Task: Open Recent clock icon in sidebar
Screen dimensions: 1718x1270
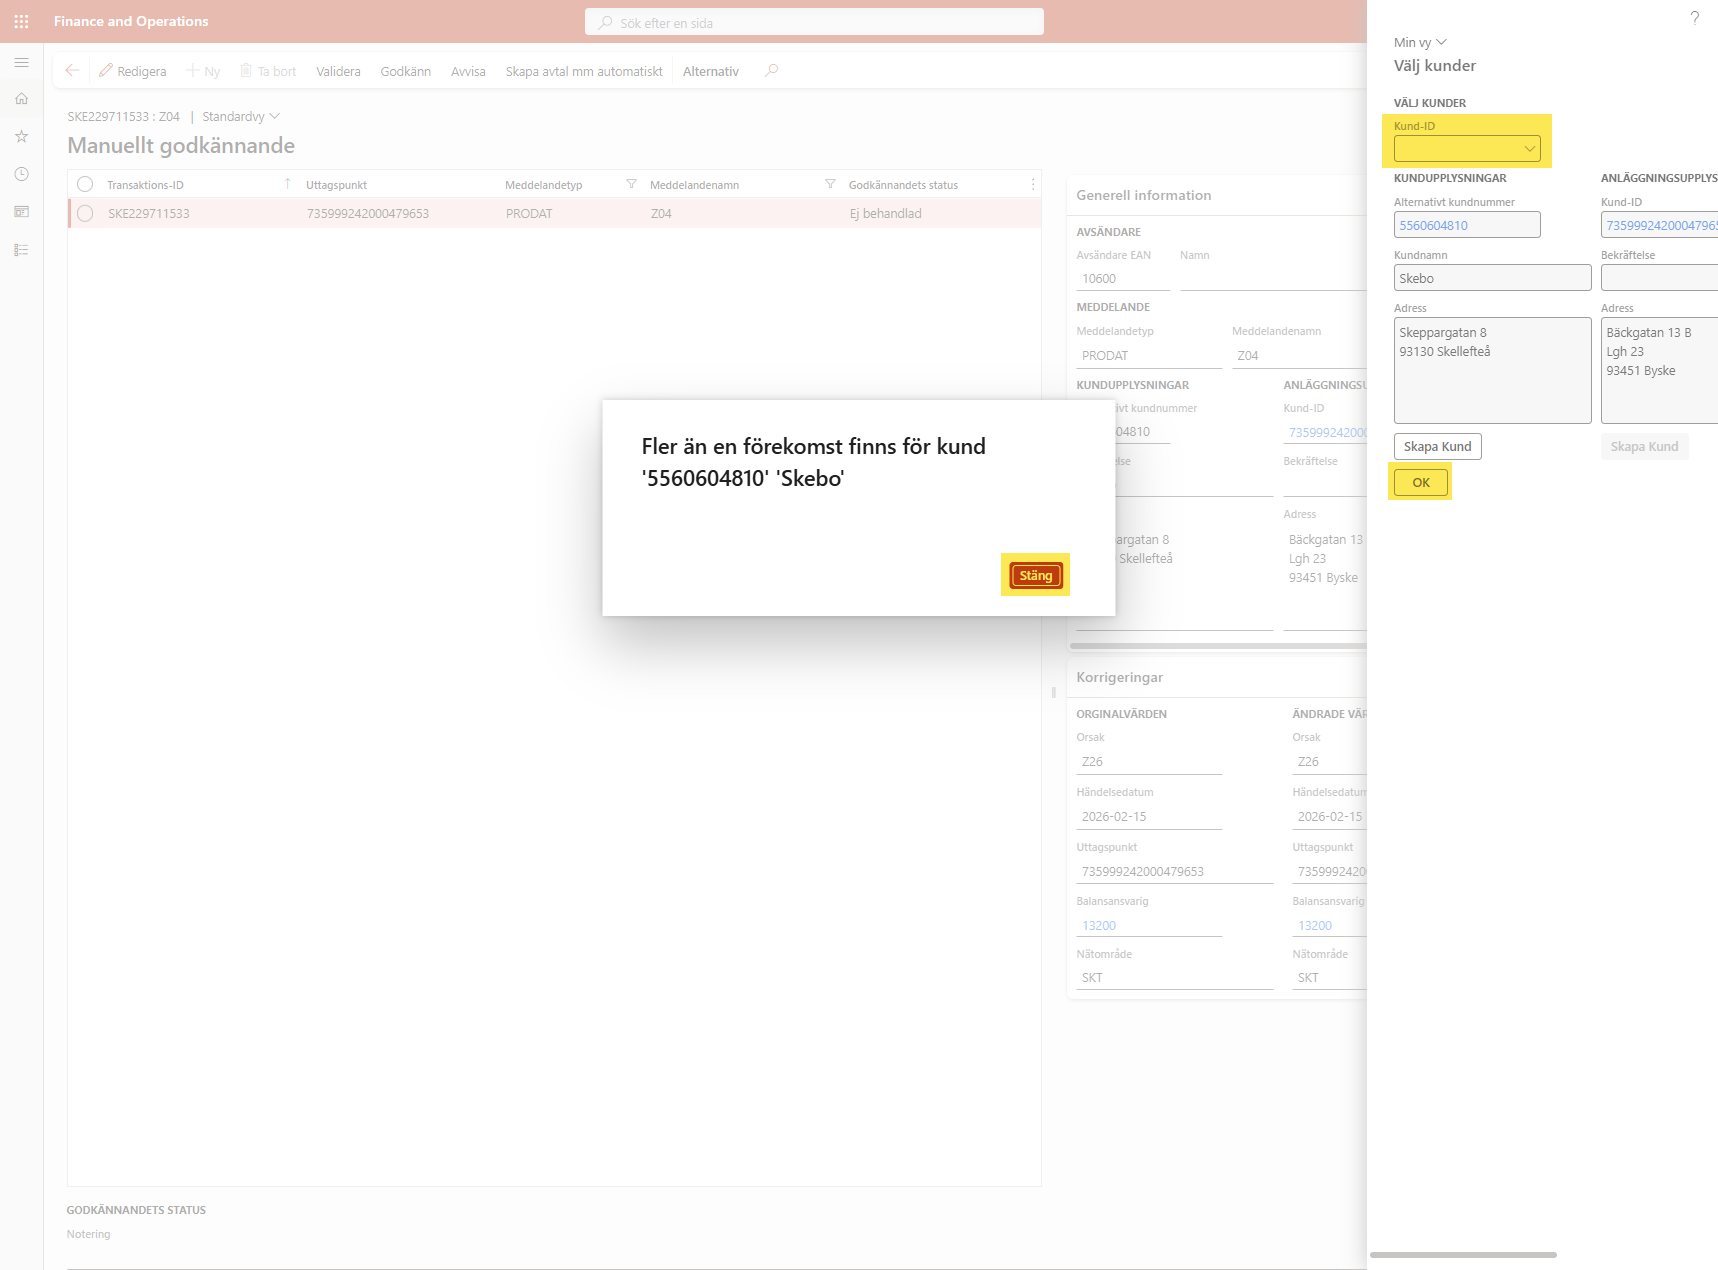Action: pyautogui.click(x=21, y=174)
